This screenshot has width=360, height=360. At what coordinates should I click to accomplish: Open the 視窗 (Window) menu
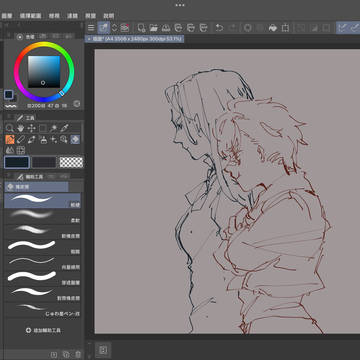point(90,16)
